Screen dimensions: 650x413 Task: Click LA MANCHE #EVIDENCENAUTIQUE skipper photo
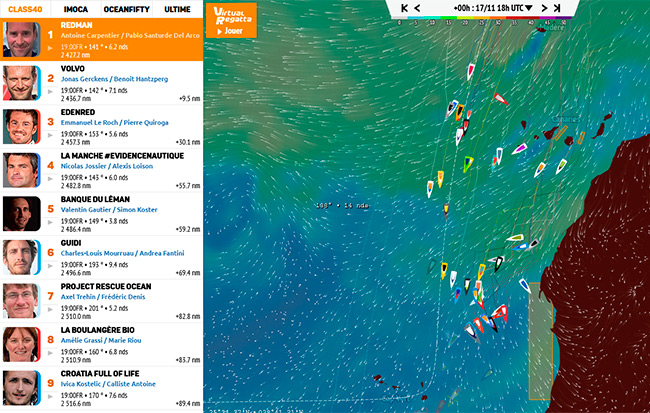click(x=21, y=170)
